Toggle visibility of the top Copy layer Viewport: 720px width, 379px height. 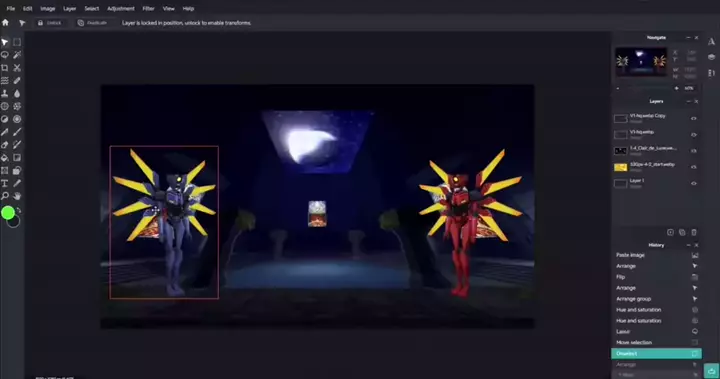[694, 119]
